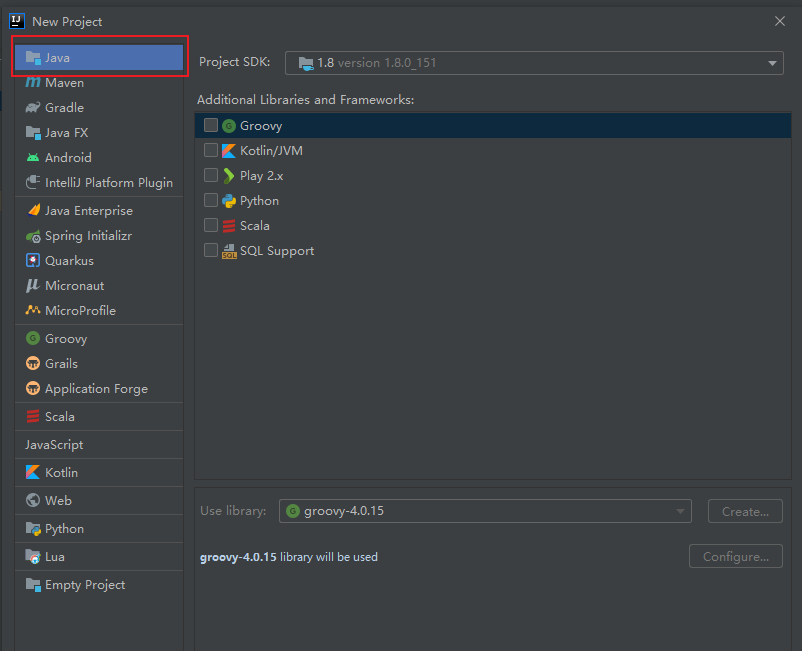Choose the Gradle label in the list

tap(64, 108)
